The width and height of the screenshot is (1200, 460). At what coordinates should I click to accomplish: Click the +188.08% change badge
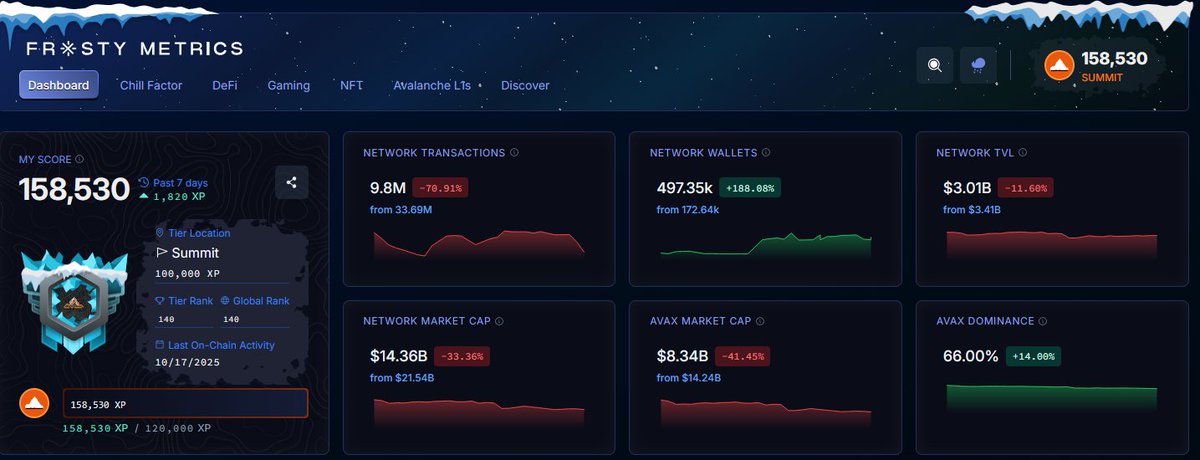pyautogui.click(x=750, y=187)
